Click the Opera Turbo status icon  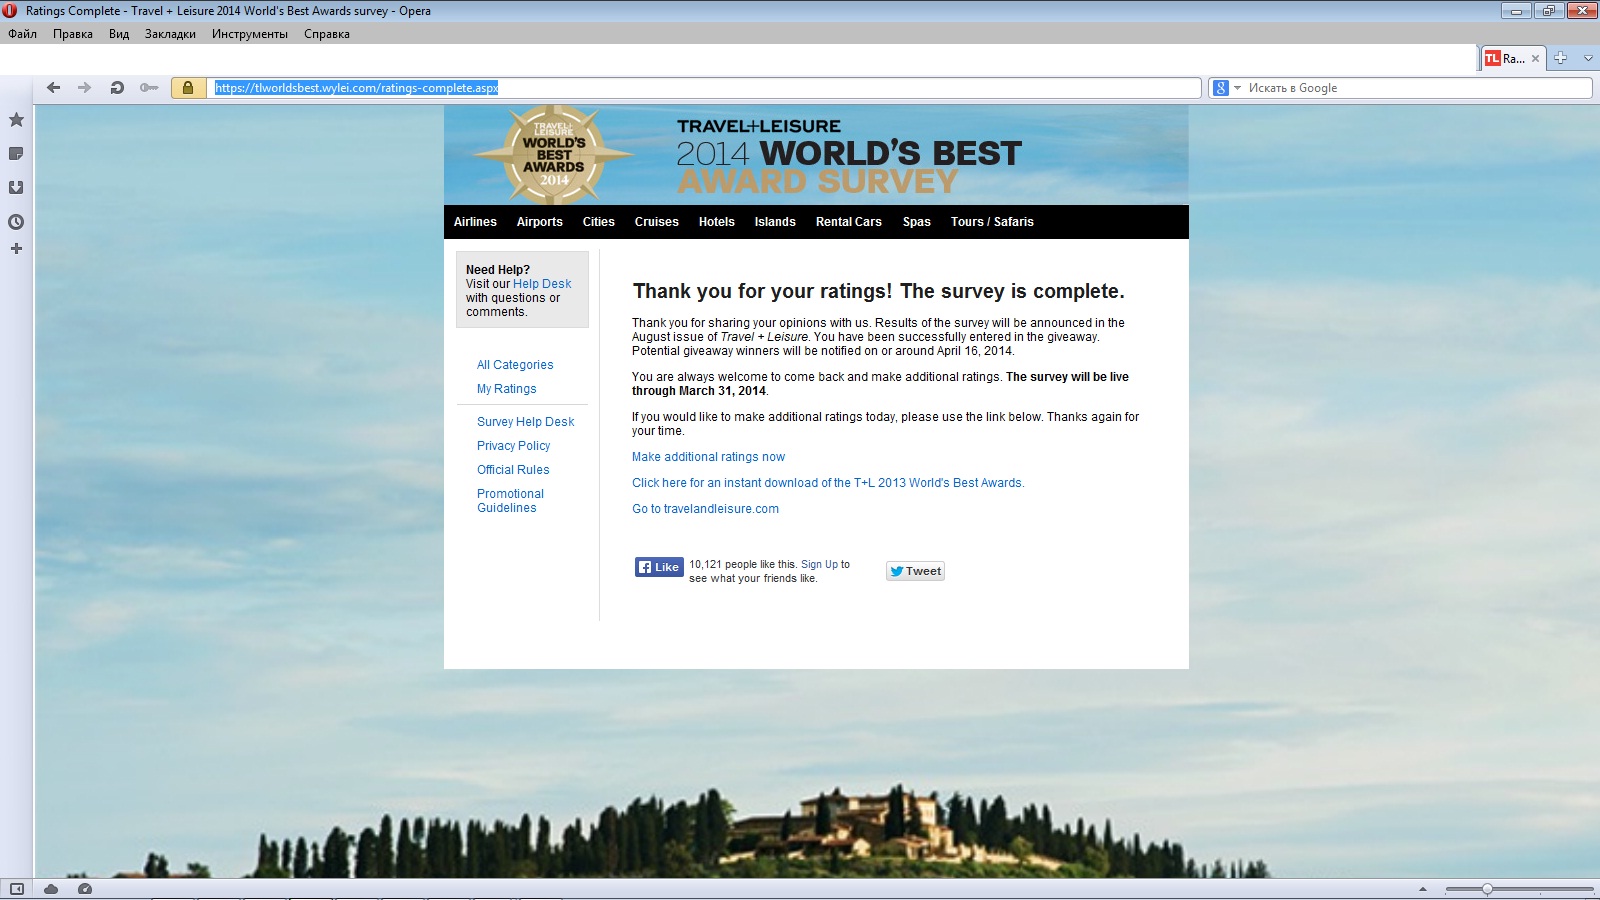[x=85, y=889]
